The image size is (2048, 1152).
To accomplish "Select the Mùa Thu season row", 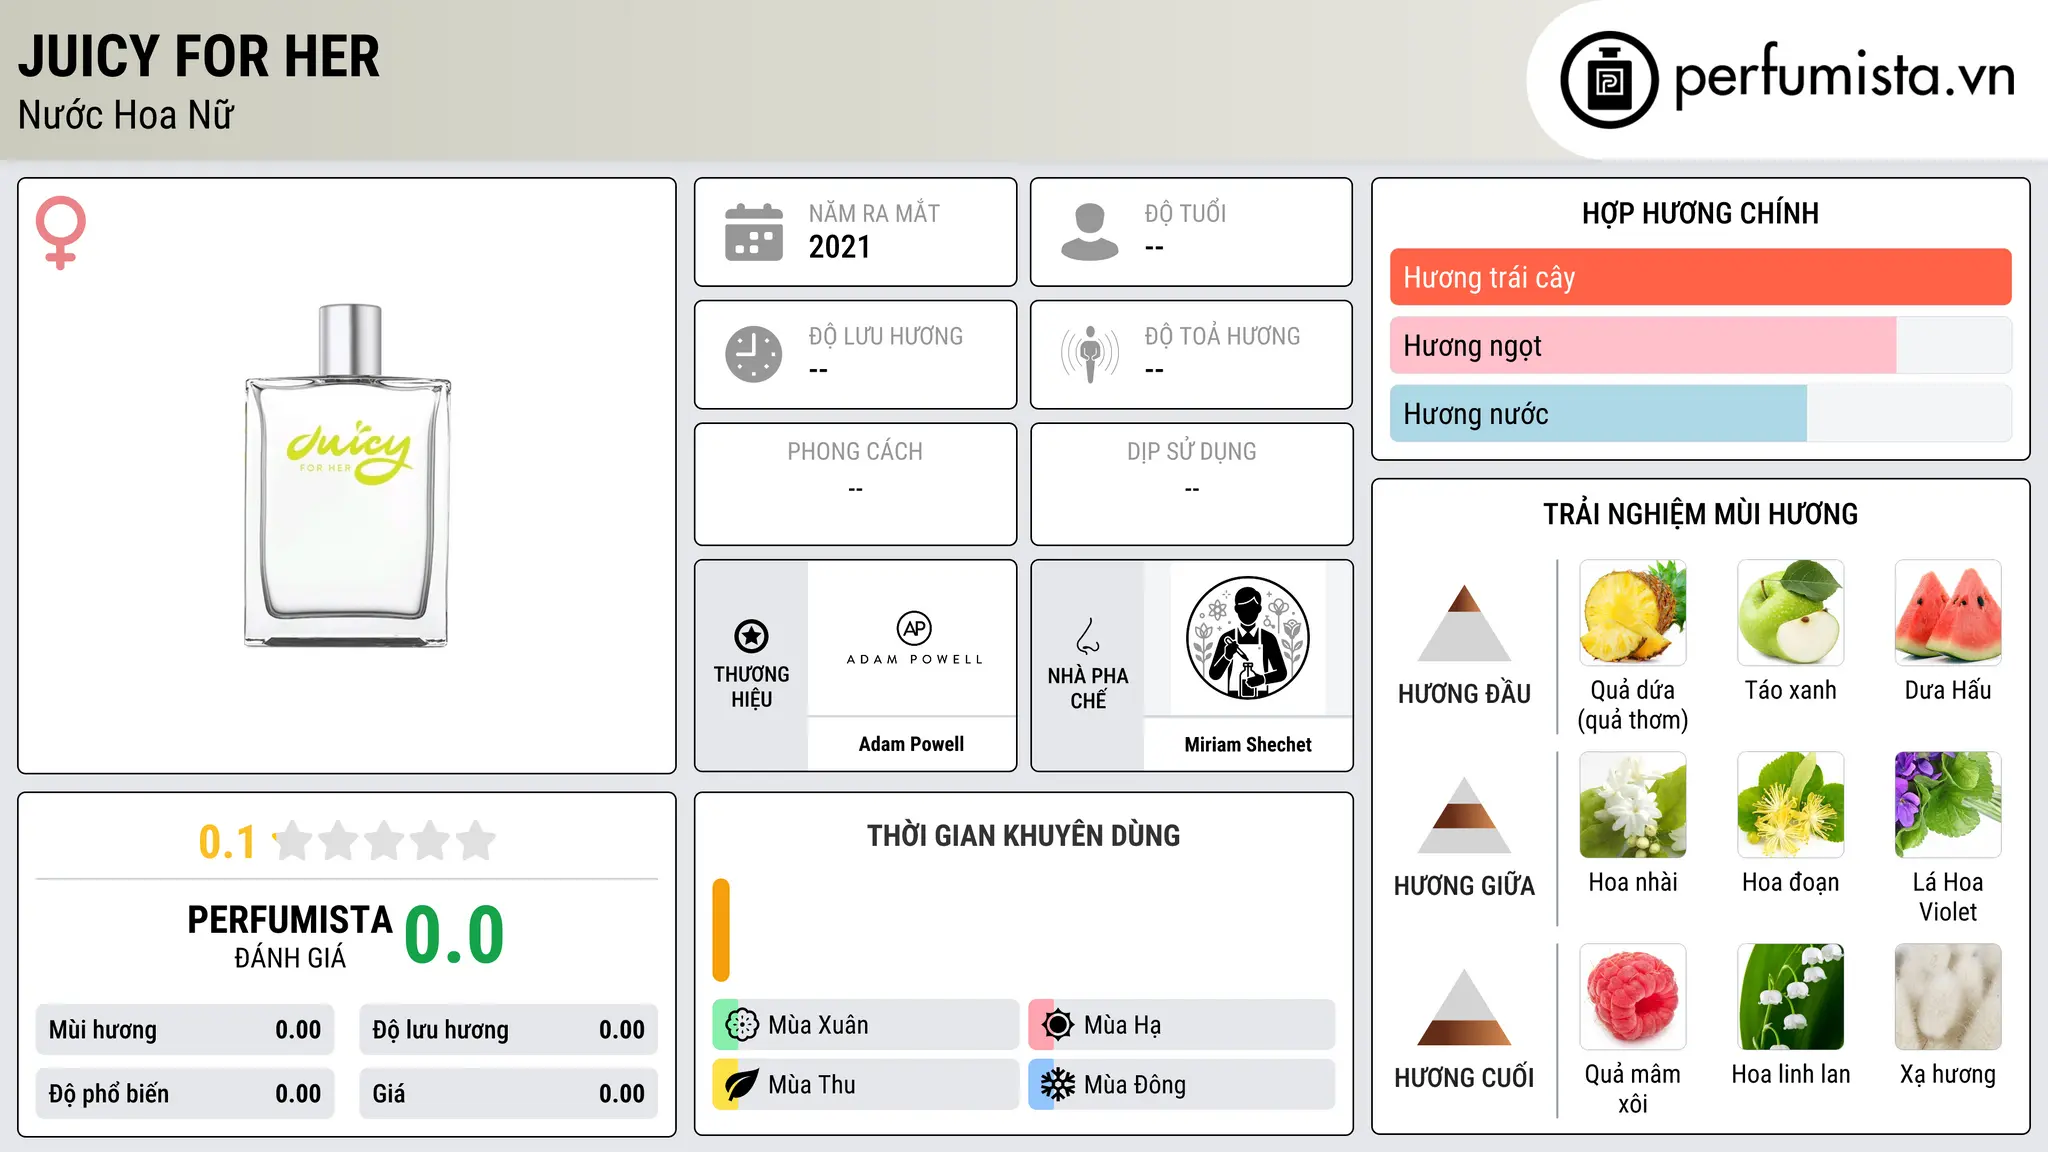I will 866,1085.
